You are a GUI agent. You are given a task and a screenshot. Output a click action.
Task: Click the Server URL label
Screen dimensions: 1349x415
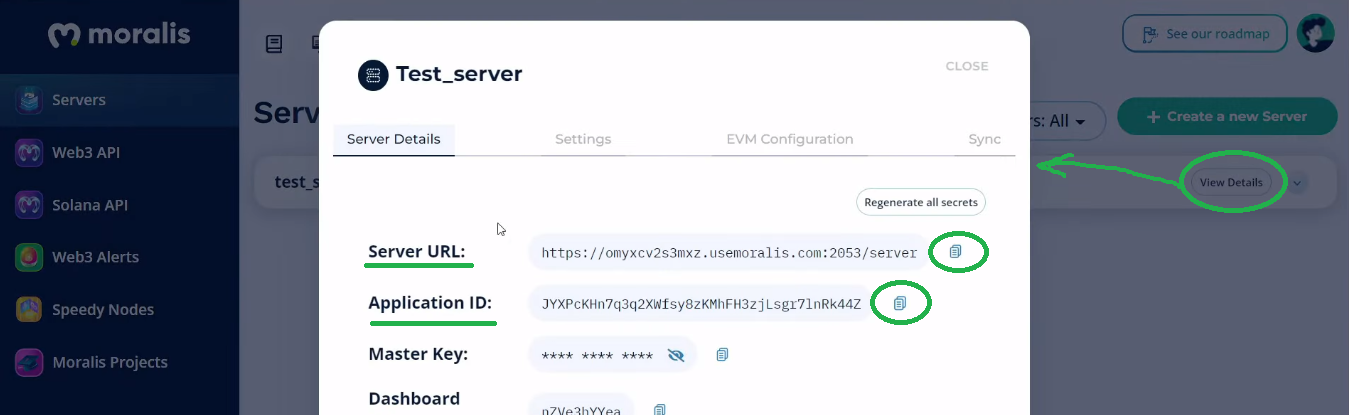[x=417, y=251]
